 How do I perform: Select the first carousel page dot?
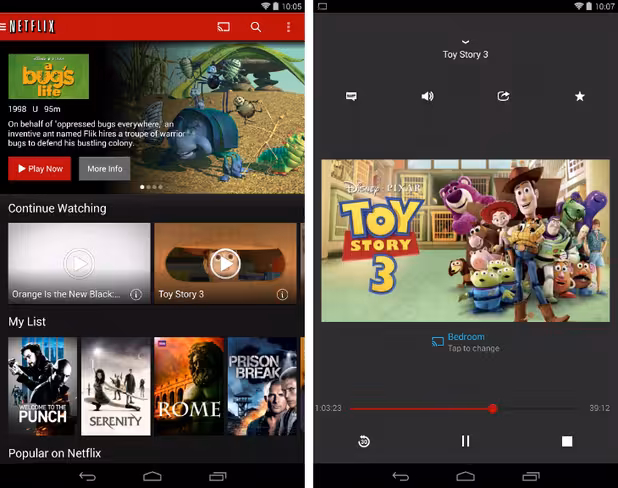(142, 187)
